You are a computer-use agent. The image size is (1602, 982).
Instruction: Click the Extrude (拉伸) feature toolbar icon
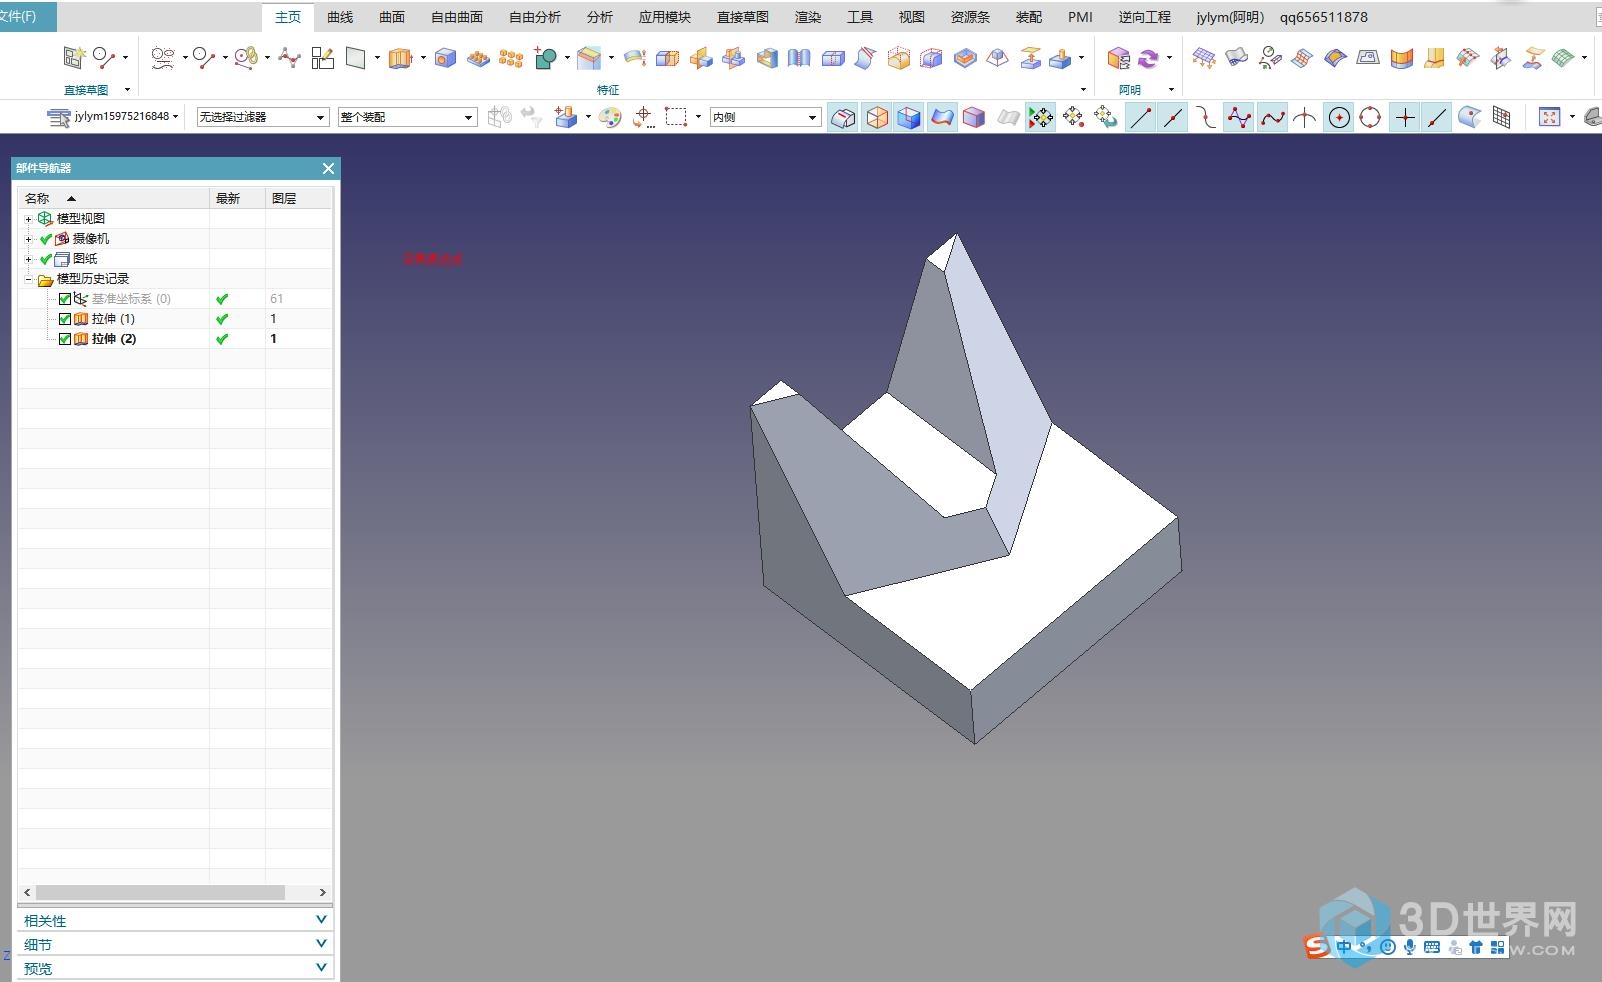click(400, 58)
